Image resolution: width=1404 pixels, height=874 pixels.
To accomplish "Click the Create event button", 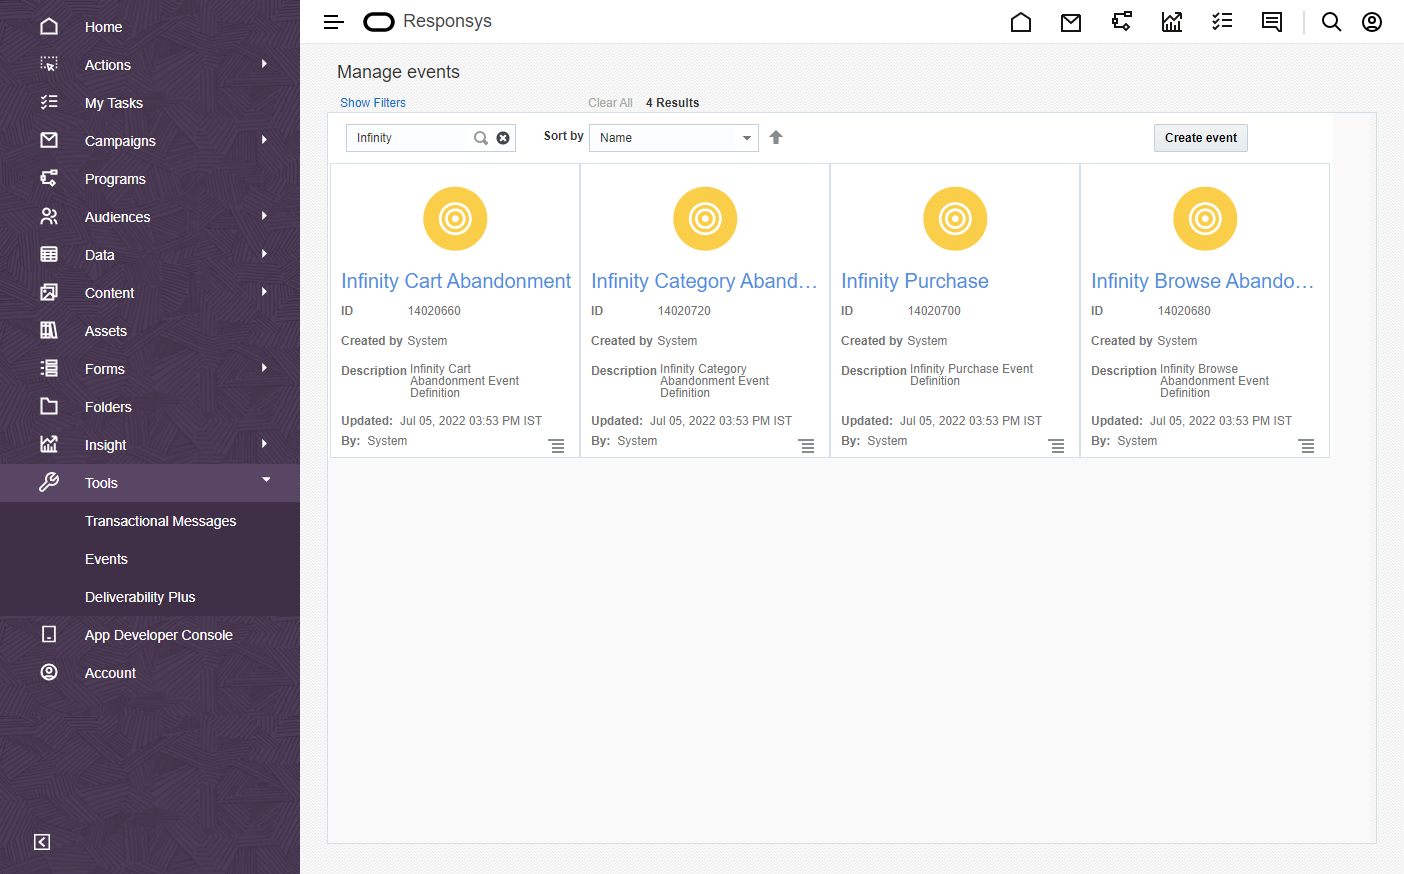I will (1200, 137).
